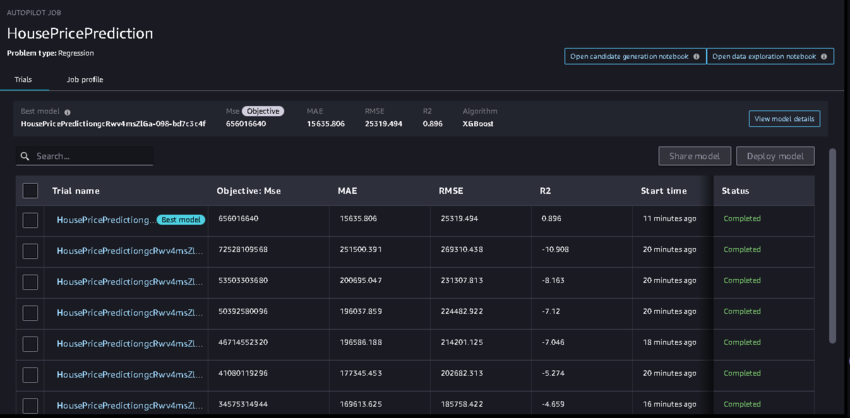850x418 pixels.
Task: Sort by Start time column header
Action: click(x=664, y=191)
